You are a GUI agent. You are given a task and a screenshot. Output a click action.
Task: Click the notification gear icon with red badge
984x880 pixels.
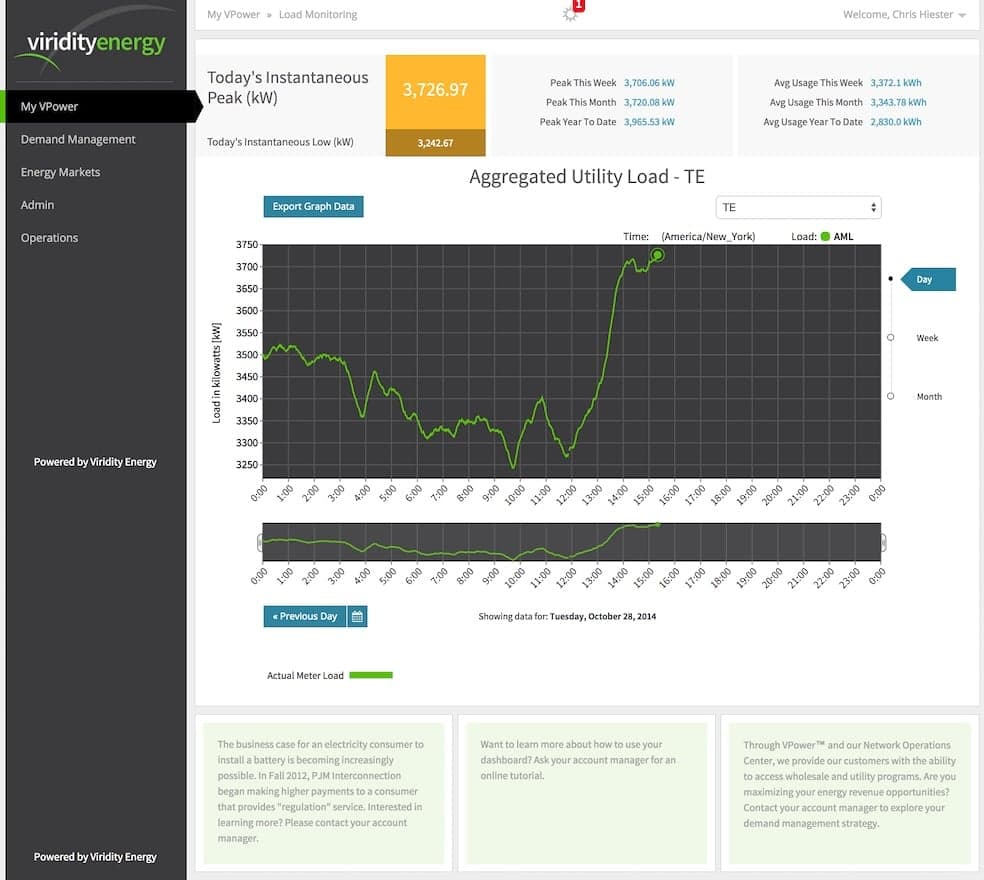(x=572, y=13)
